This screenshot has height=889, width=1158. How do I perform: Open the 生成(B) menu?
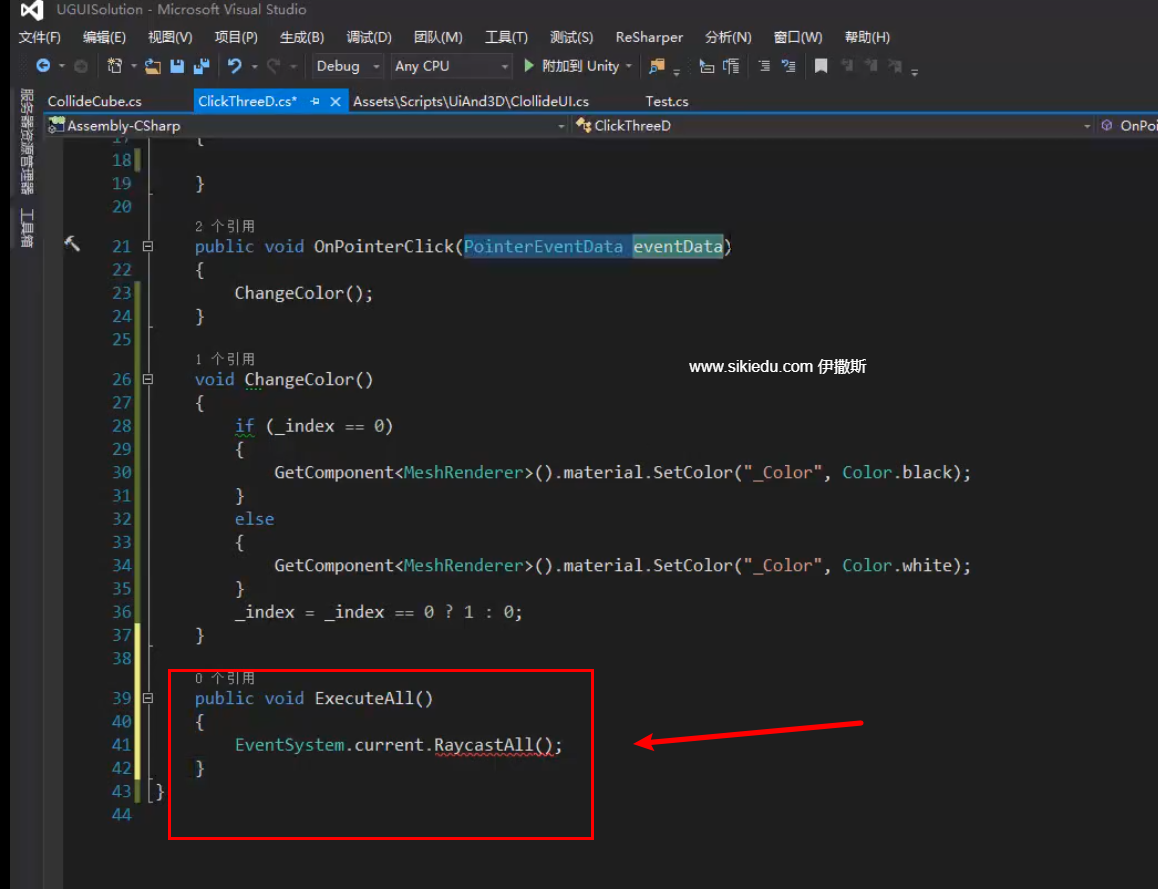302,38
